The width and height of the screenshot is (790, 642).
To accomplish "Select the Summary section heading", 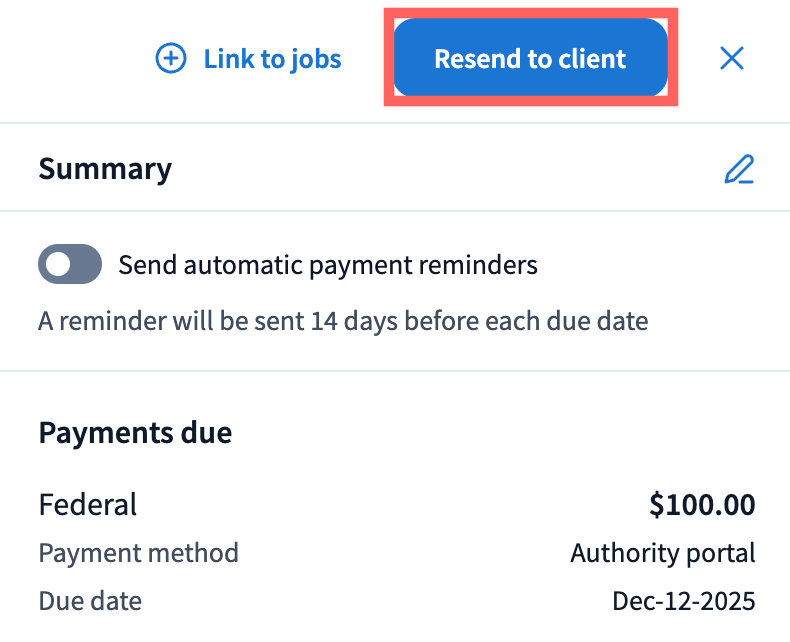I will (105, 169).
